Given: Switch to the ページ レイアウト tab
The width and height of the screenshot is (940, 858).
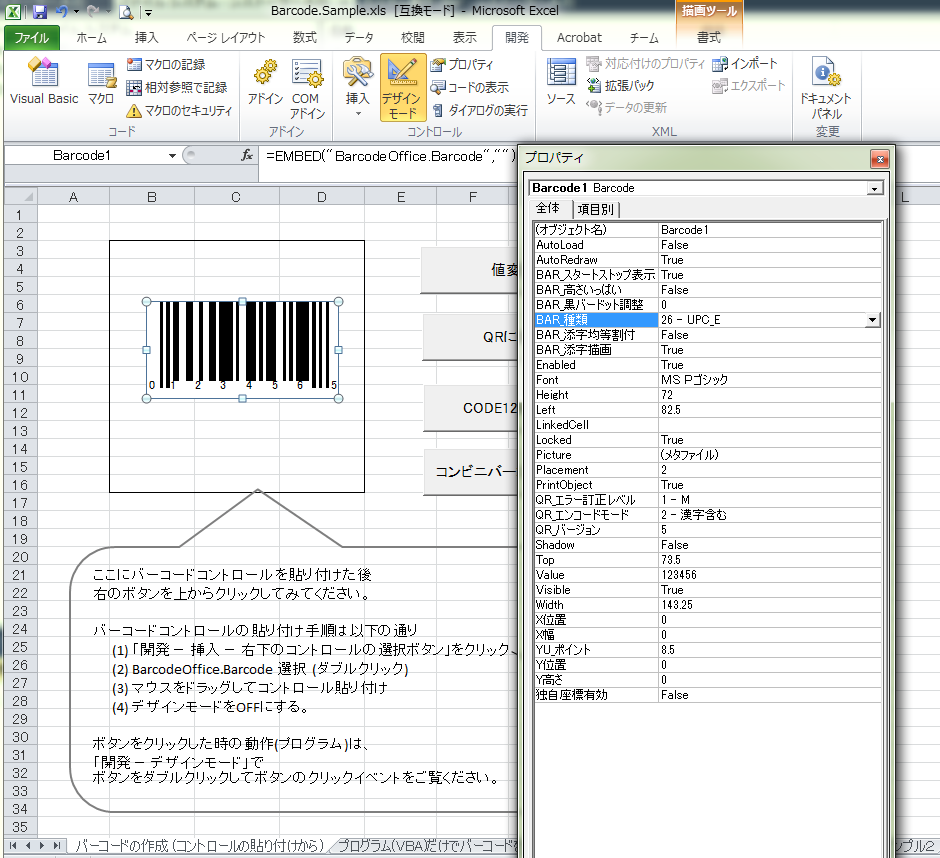Looking at the screenshot, I should [x=225, y=38].
